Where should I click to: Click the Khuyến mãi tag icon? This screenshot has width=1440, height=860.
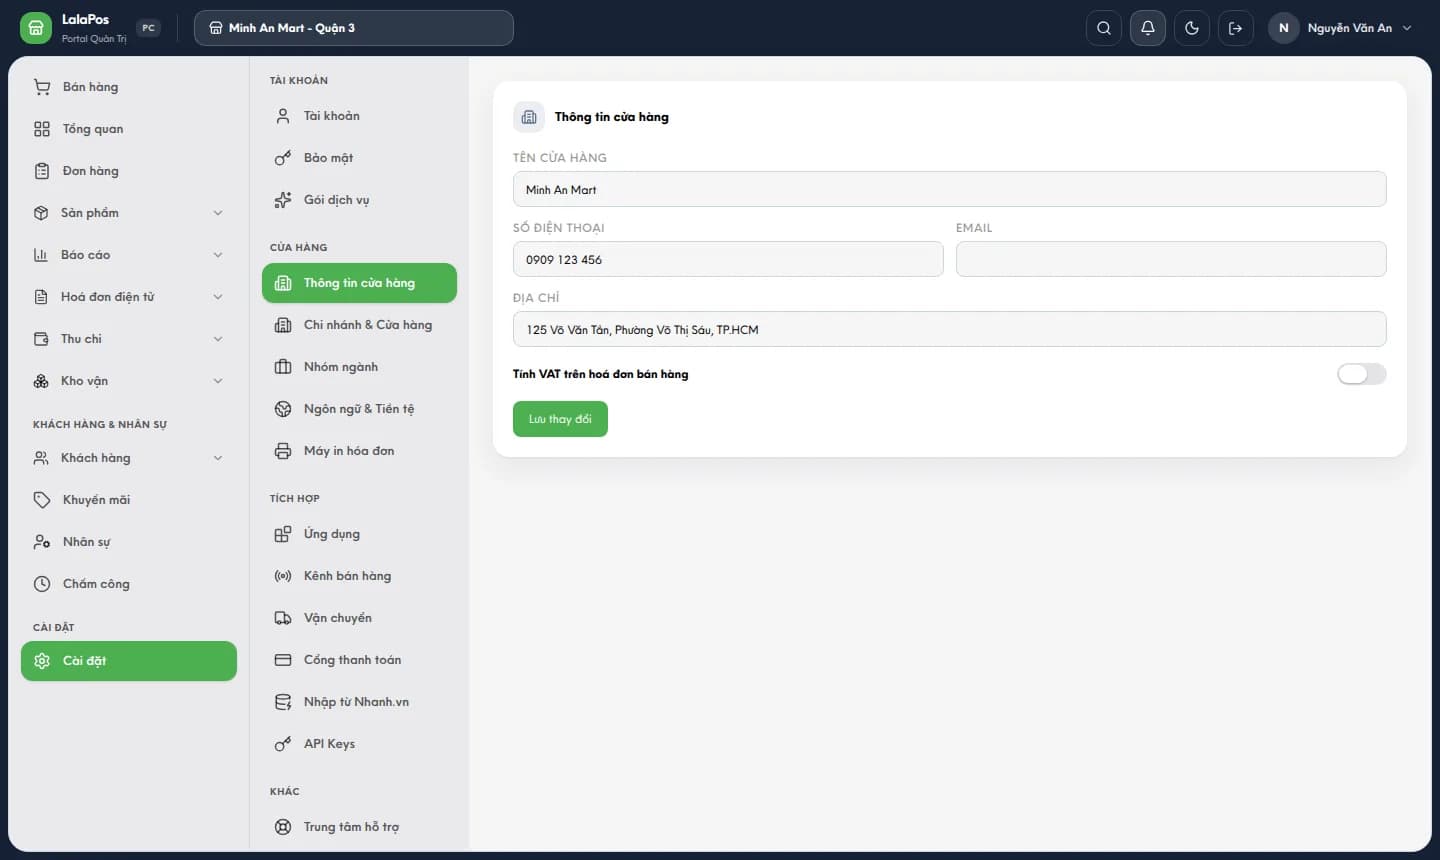[x=42, y=500]
